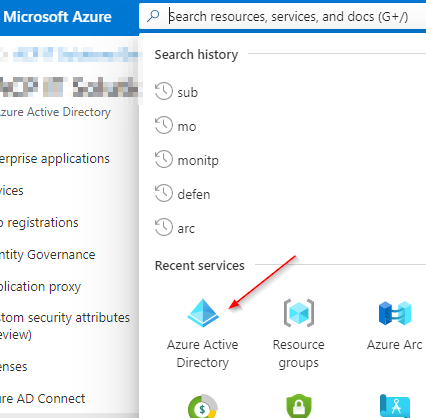
Task: Open Enterprise applications in sidebar
Action: tap(55, 159)
